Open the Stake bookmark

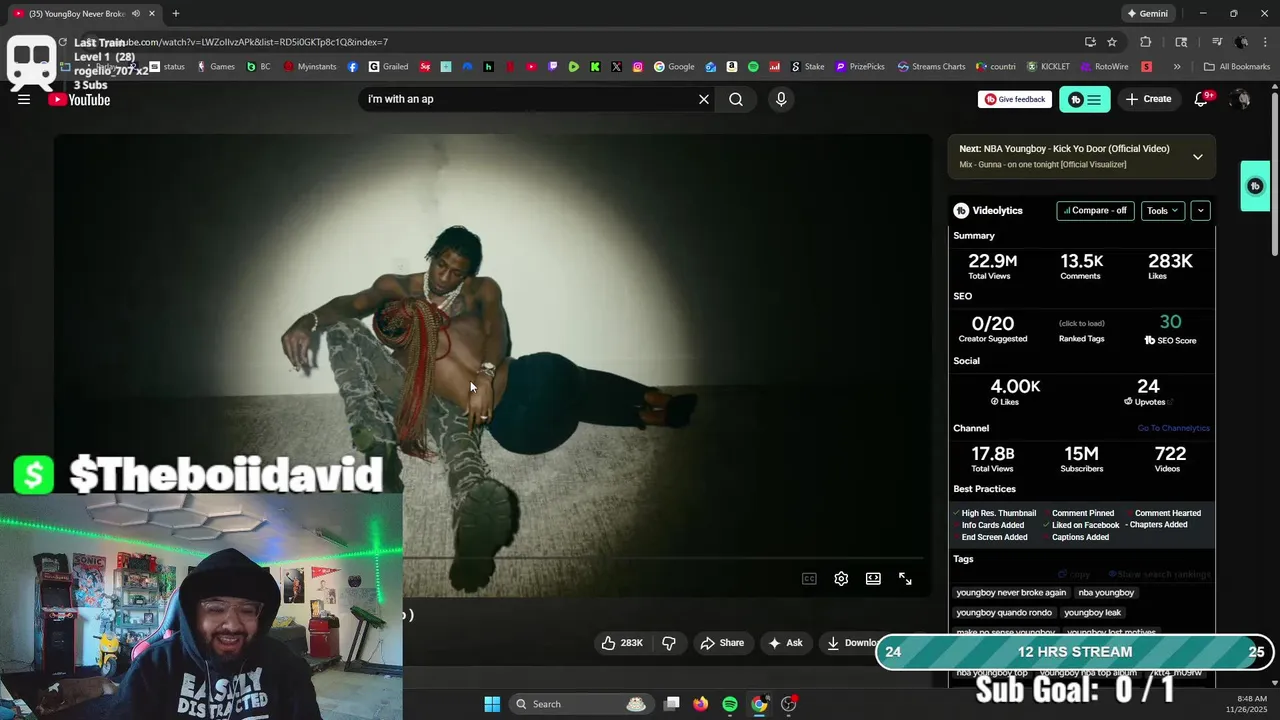(808, 67)
